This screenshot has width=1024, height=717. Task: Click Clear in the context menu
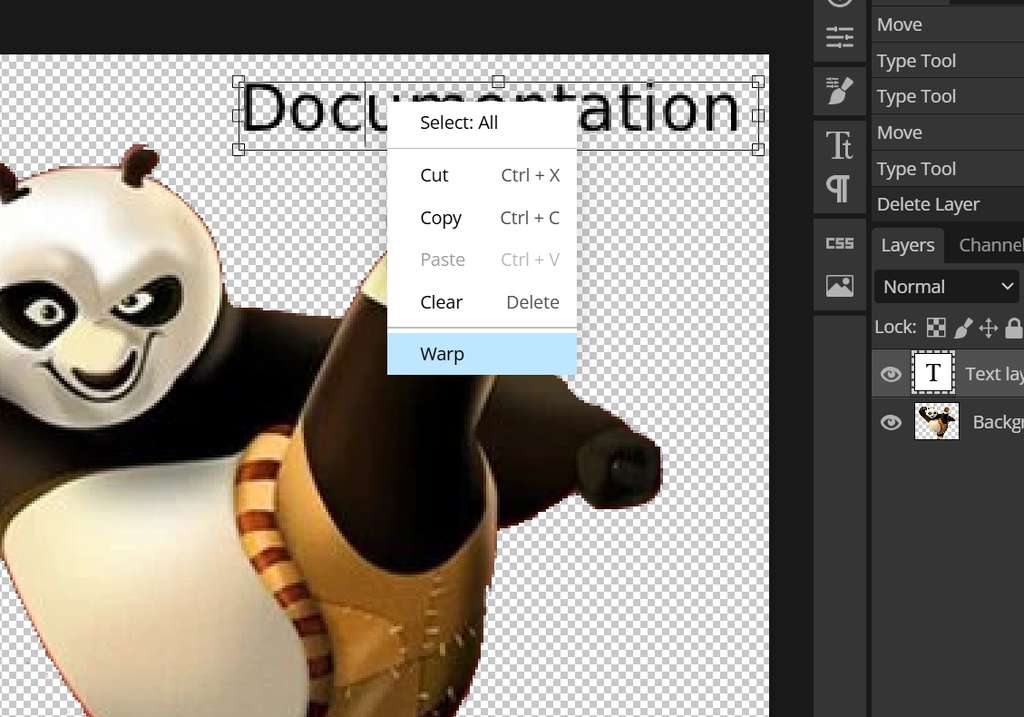click(x=482, y=302)
